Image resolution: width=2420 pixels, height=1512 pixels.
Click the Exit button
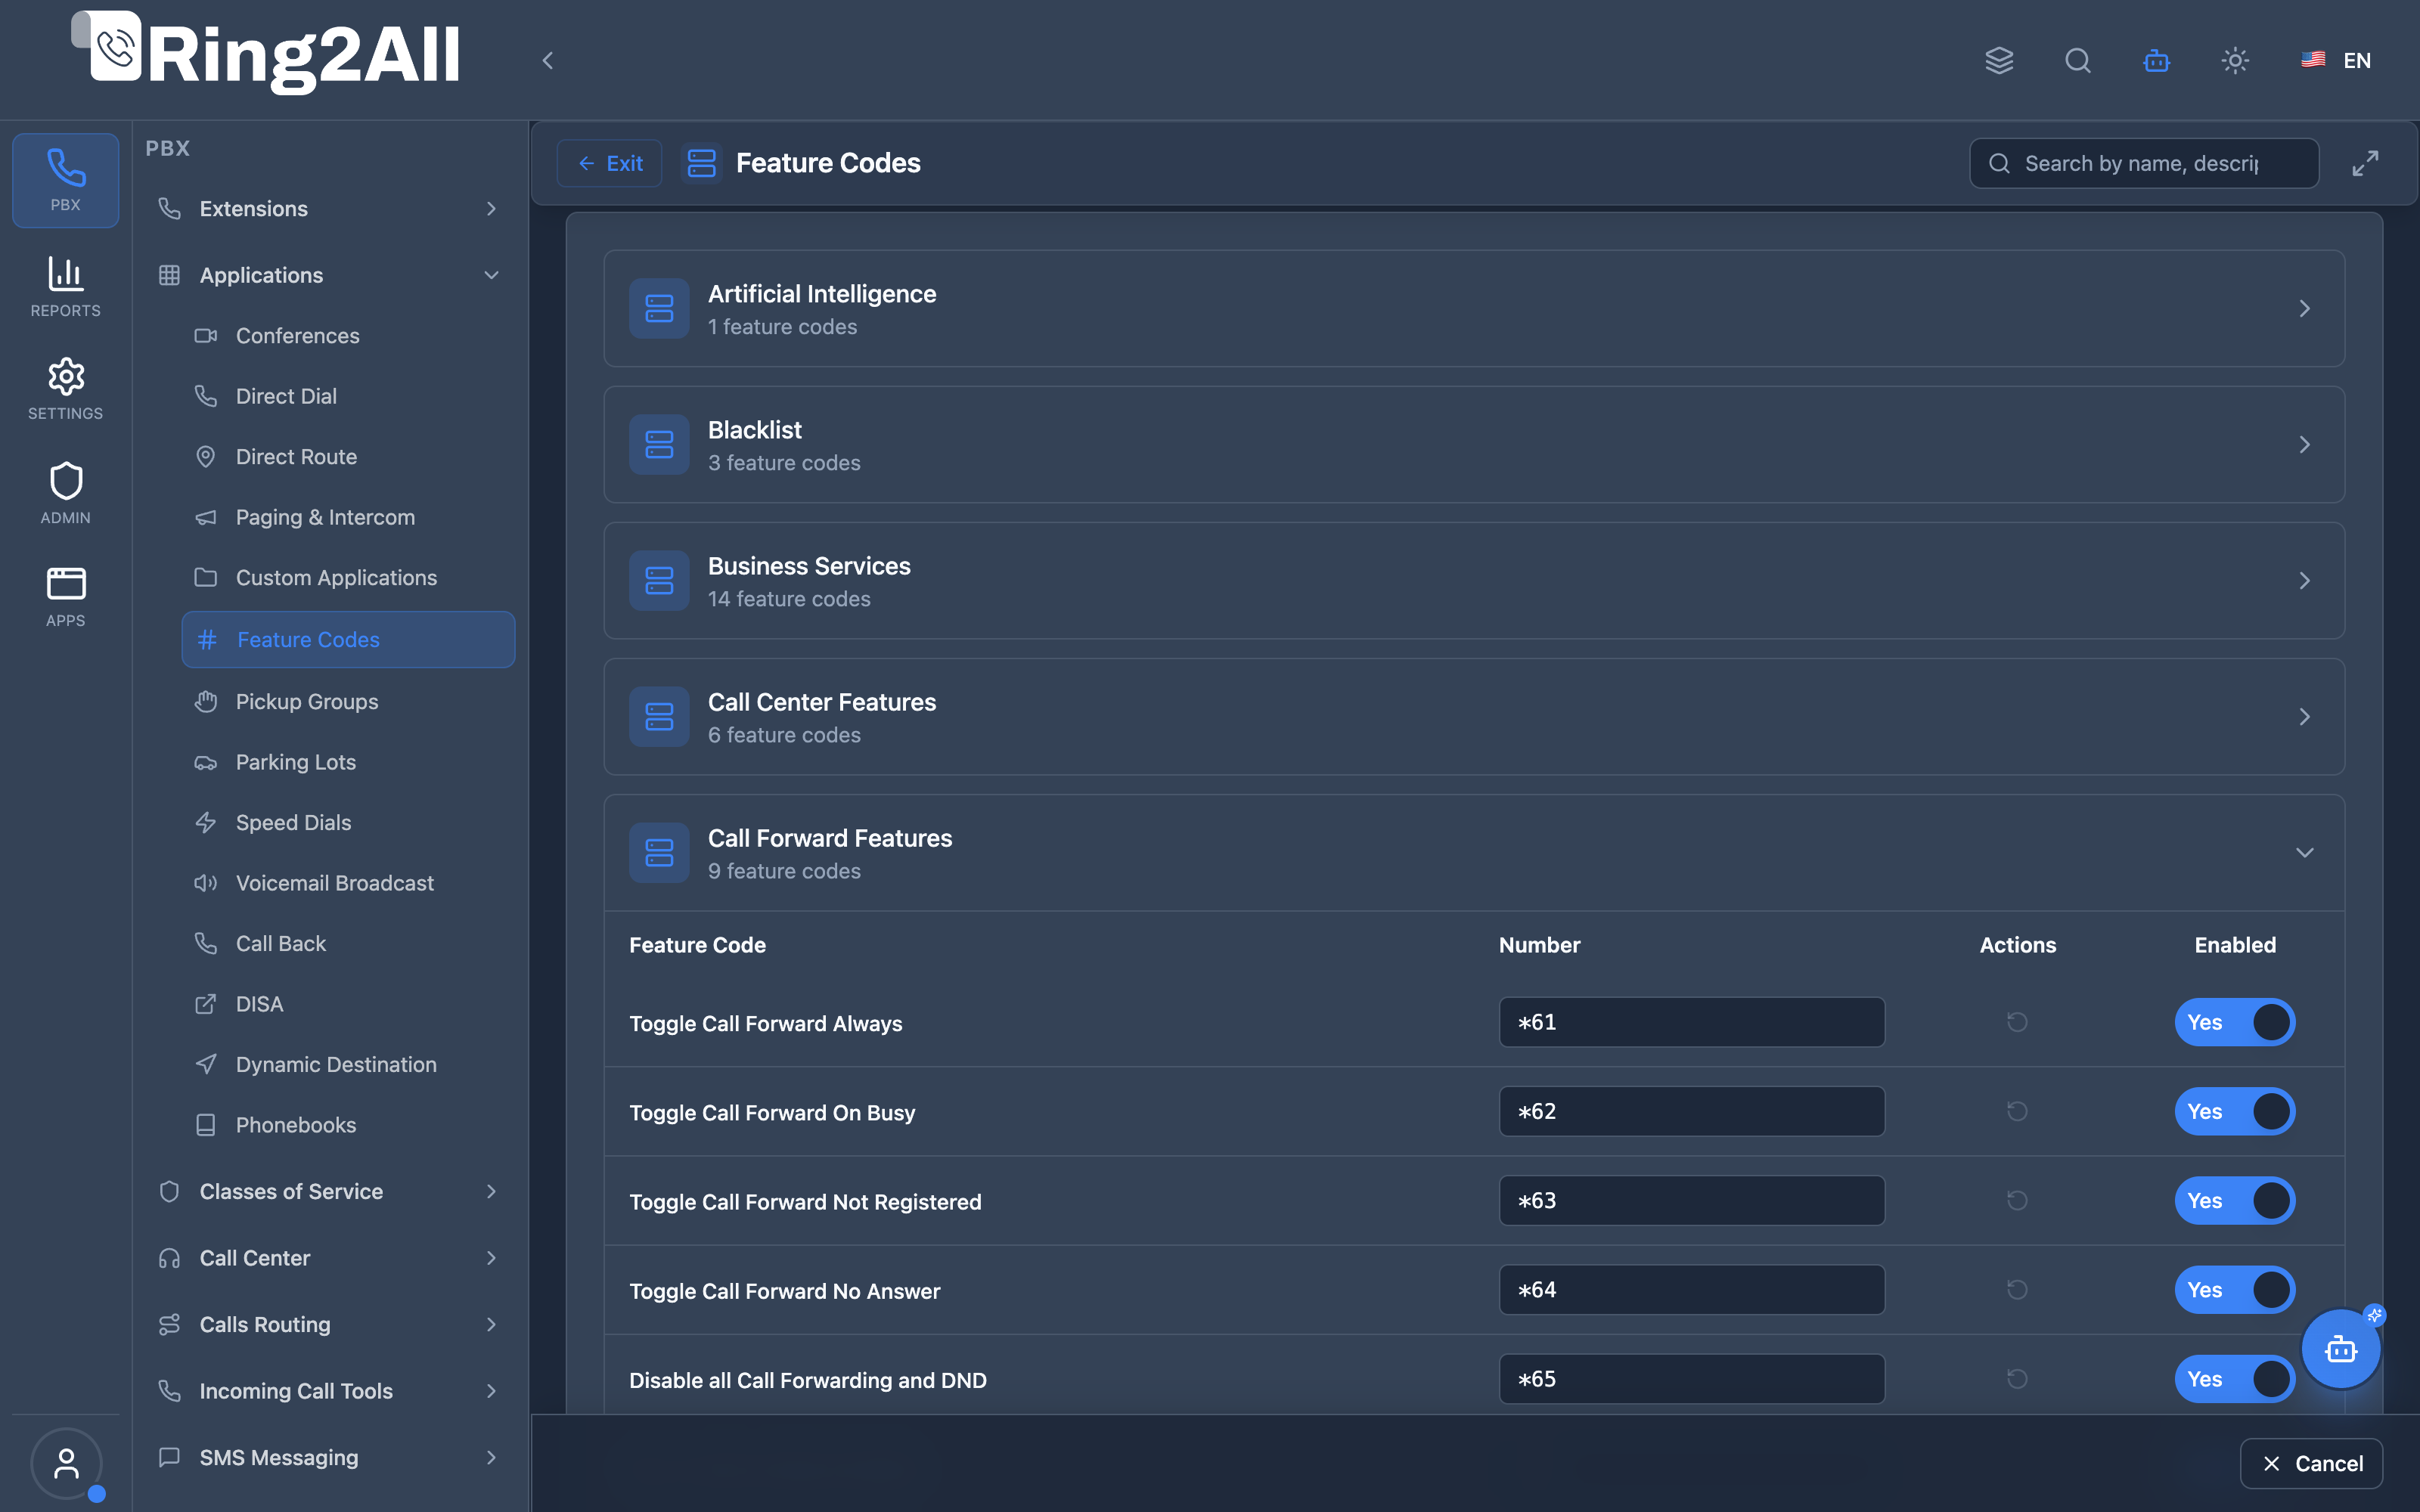(x=610, y=163)
